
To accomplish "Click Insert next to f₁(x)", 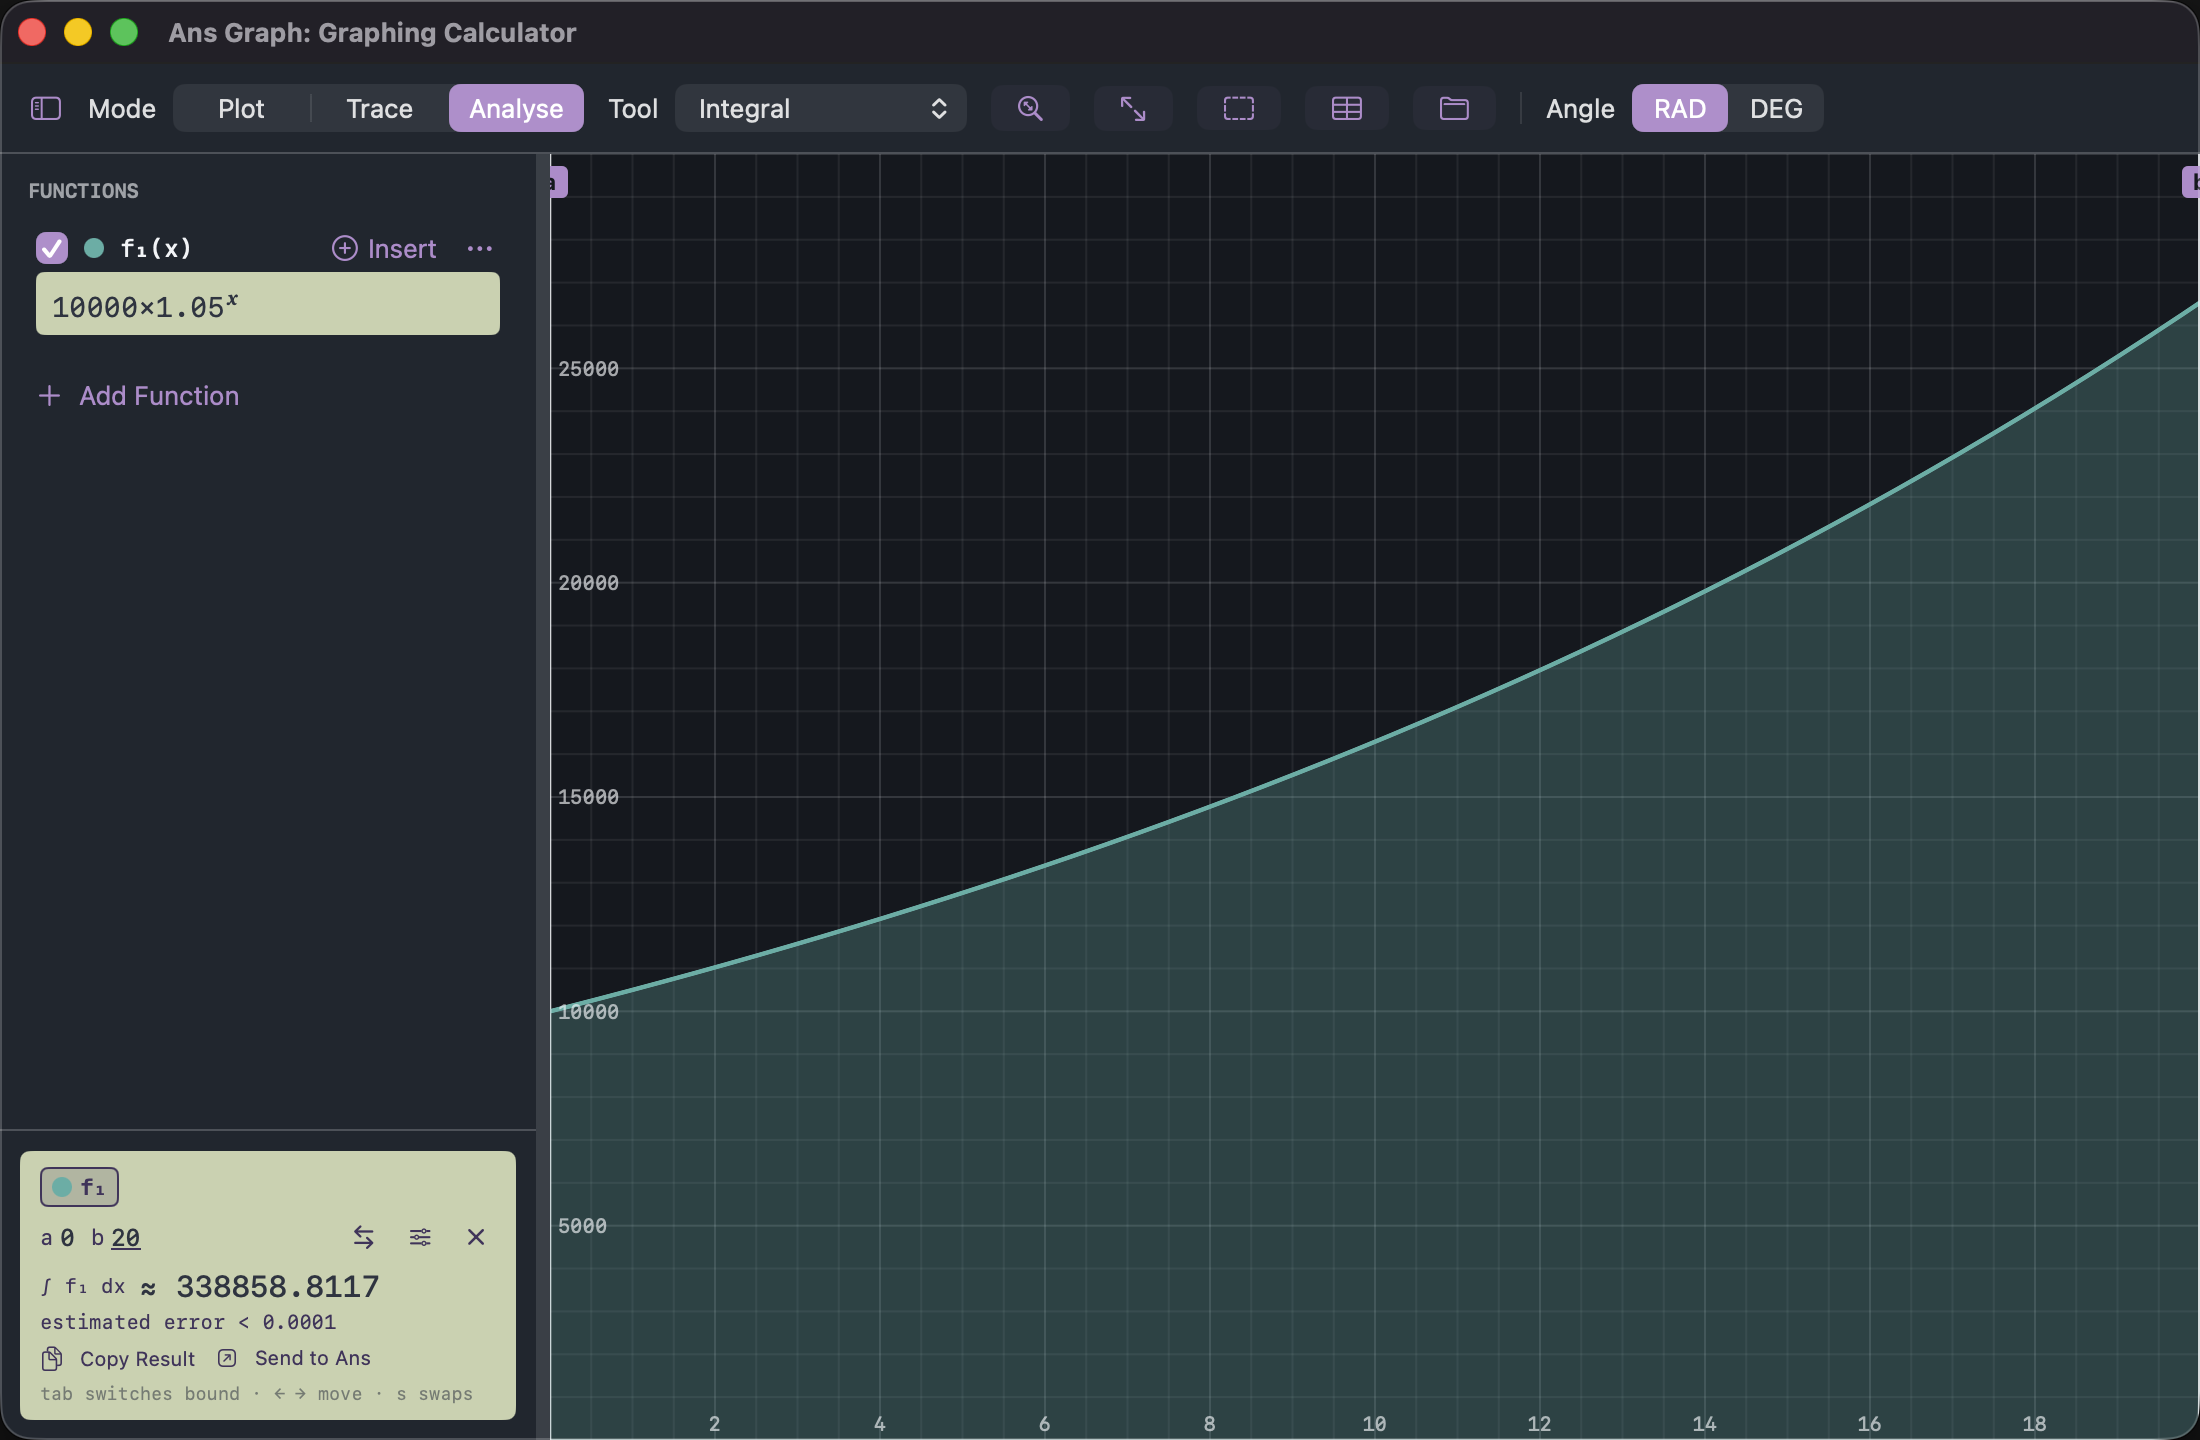I will [384, 248].
